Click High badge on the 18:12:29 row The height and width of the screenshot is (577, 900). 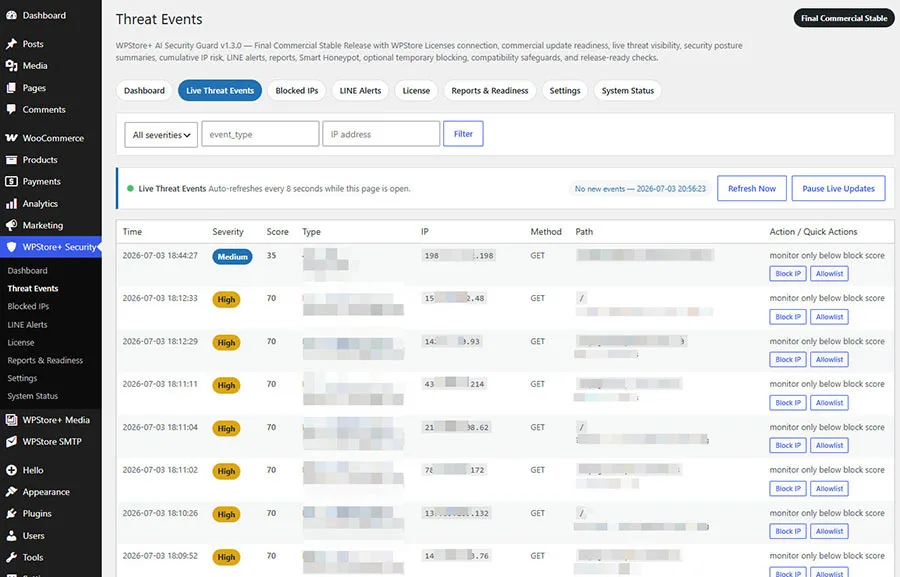pos(226,343)
